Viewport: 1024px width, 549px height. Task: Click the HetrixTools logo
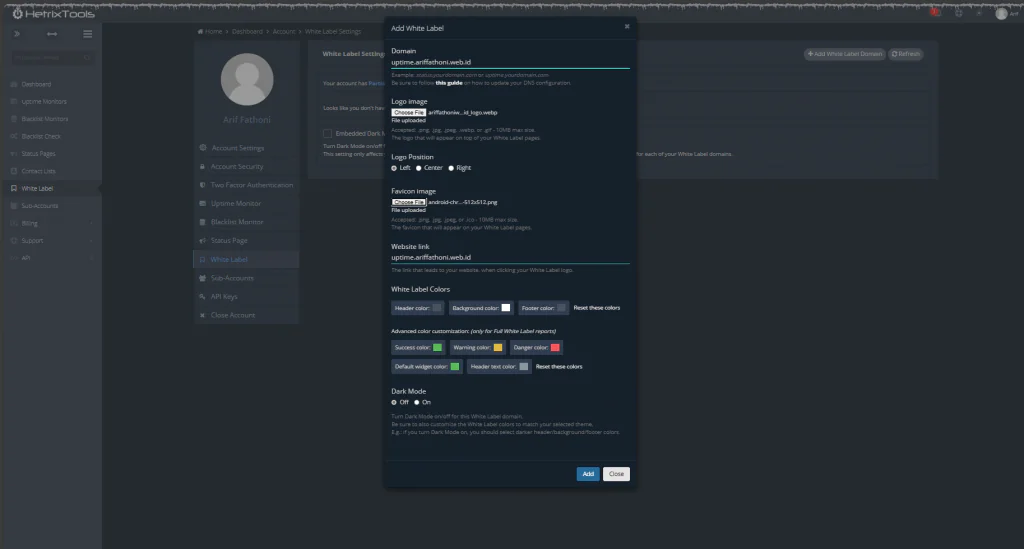tap(54, 14)
